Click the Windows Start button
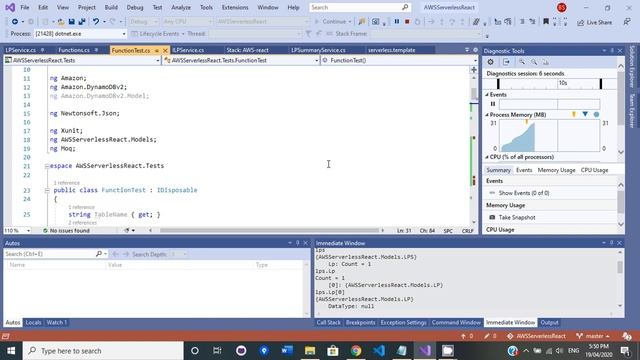640x360 pixels. click(x=11, y=351)
